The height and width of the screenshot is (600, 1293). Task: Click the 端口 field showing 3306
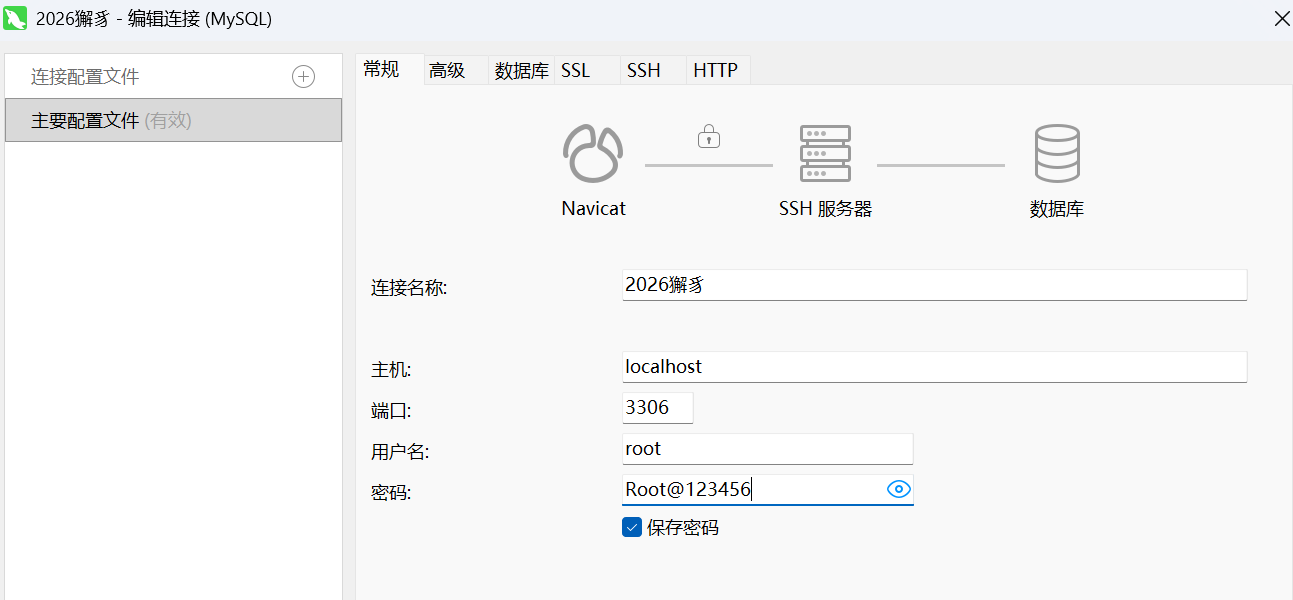point(657,408)
